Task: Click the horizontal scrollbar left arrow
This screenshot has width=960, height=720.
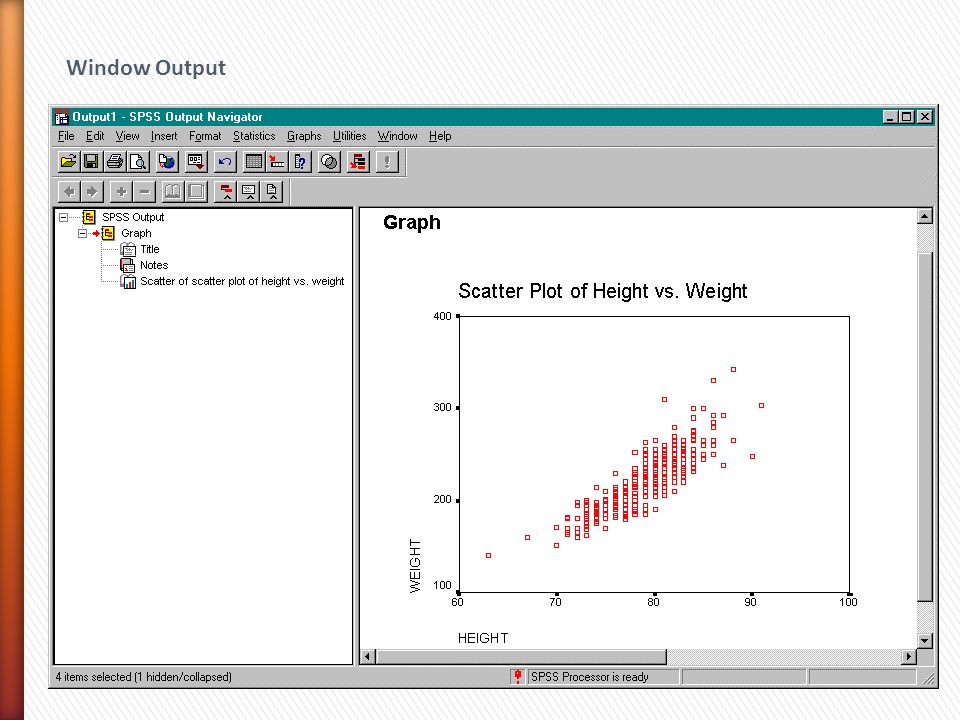Action: [367, 656]
